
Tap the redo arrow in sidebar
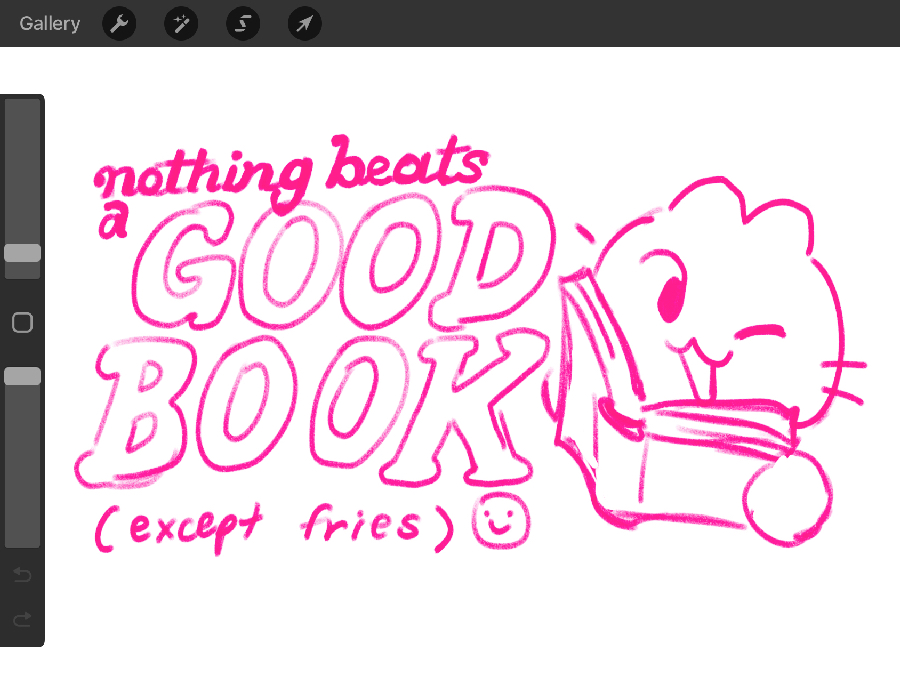click(22, 620)
